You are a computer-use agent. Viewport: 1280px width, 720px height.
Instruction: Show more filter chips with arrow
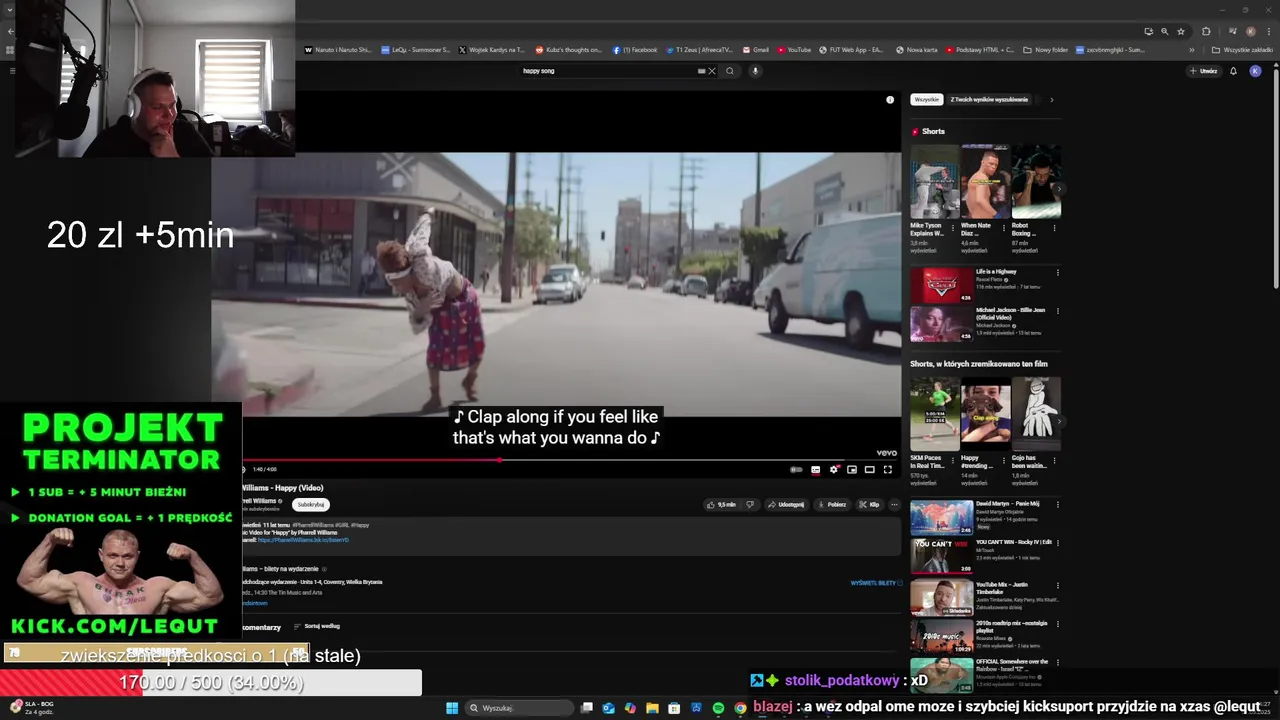[1051, 99]
